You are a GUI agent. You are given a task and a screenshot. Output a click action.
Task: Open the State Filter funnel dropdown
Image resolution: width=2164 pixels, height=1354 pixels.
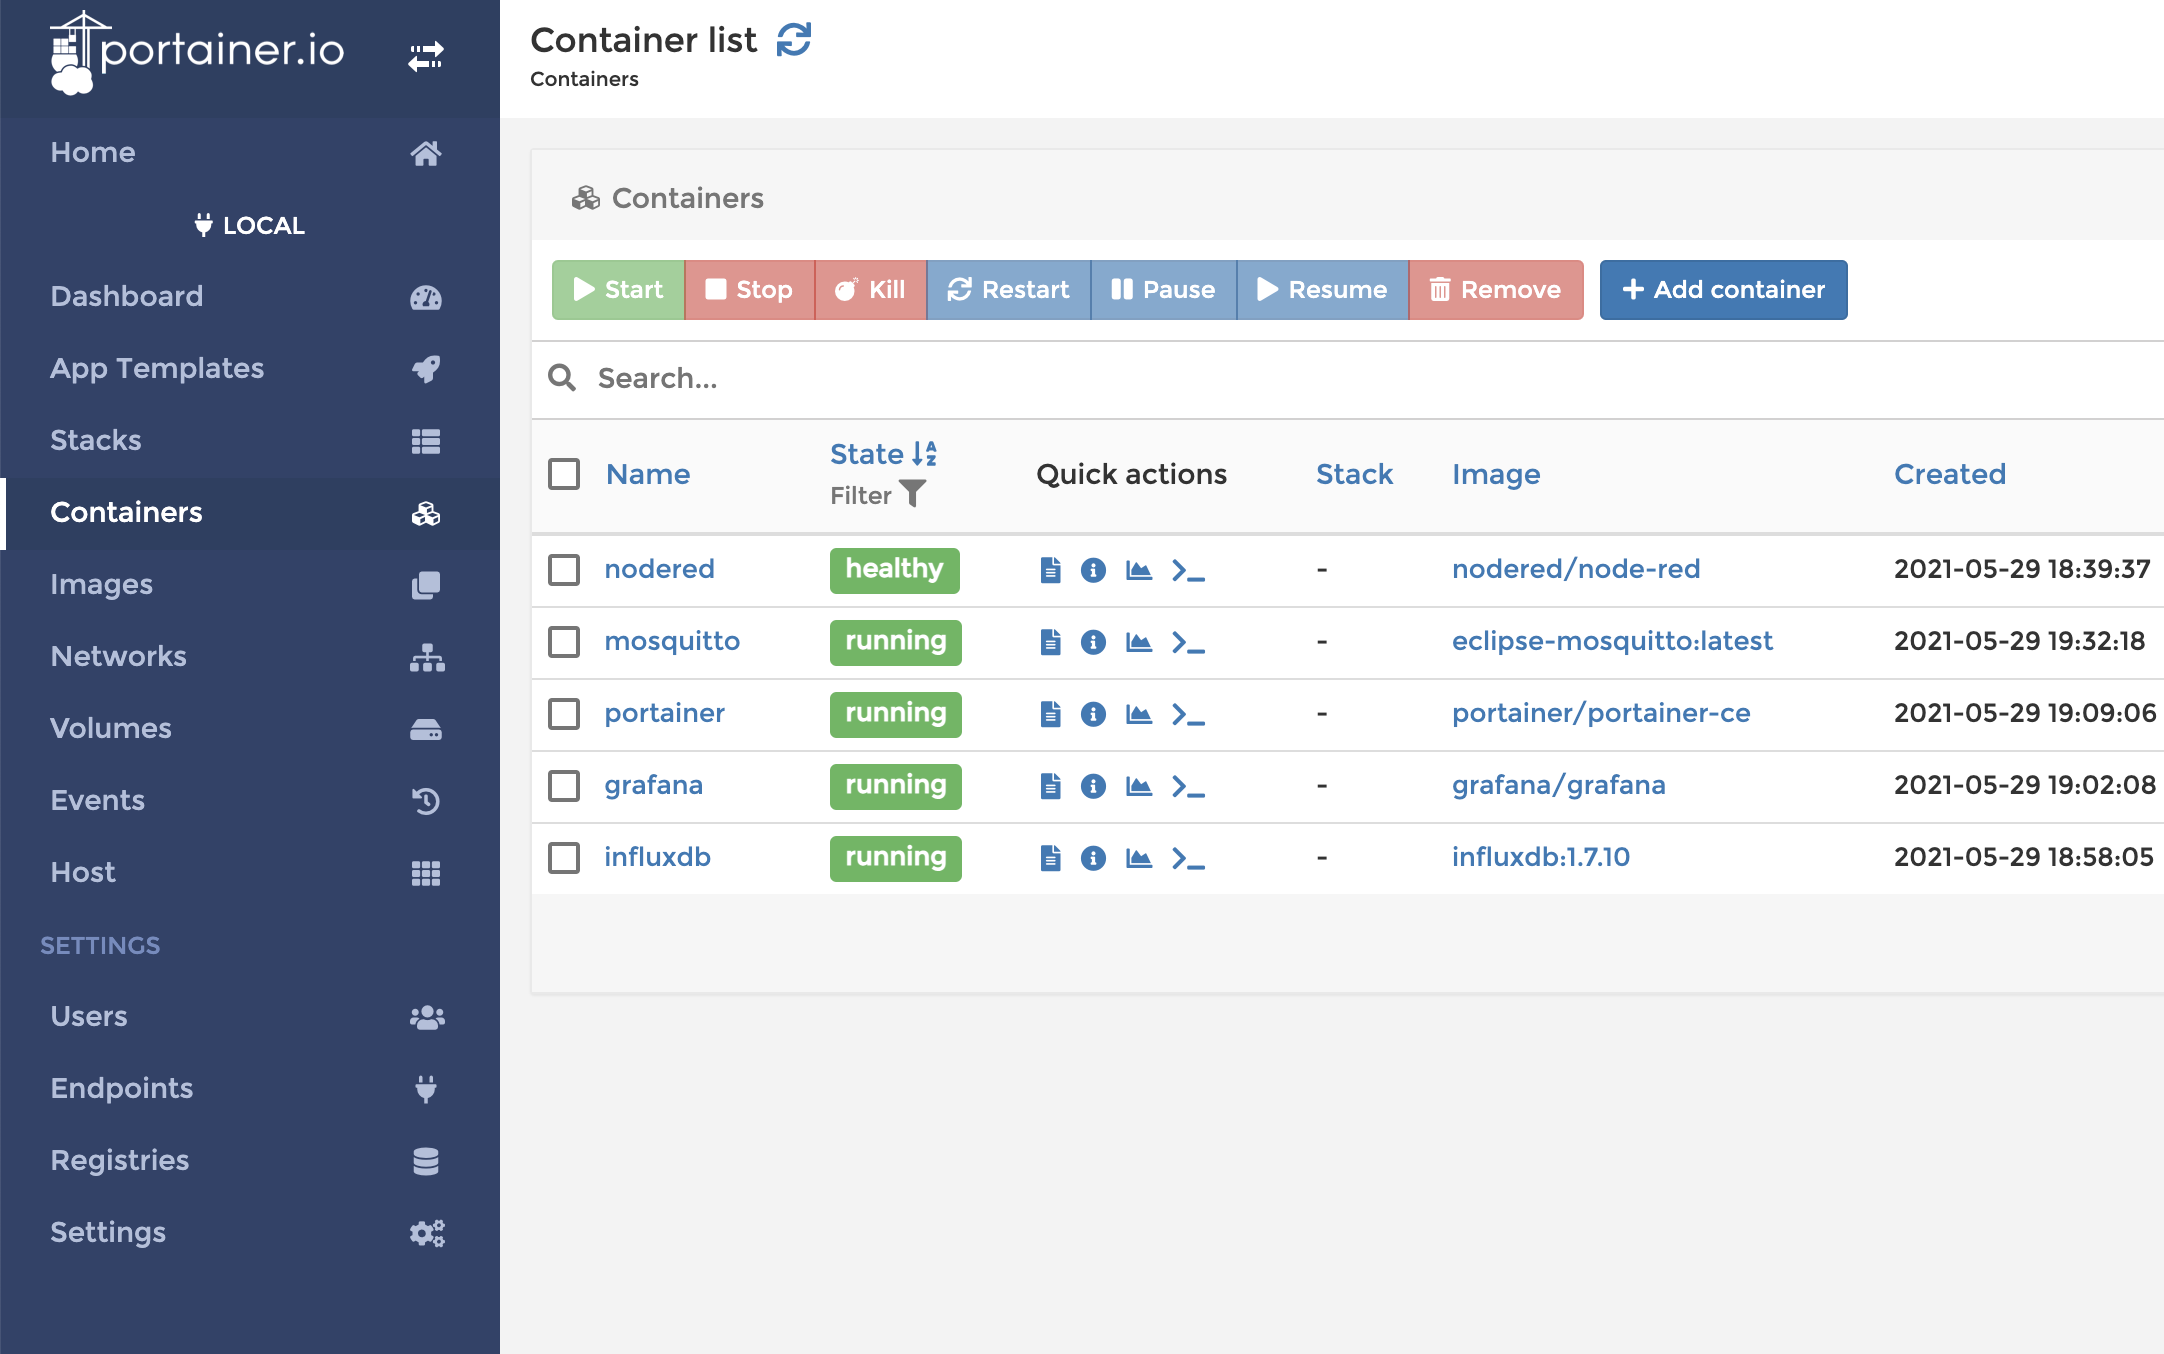pos(913,494)
